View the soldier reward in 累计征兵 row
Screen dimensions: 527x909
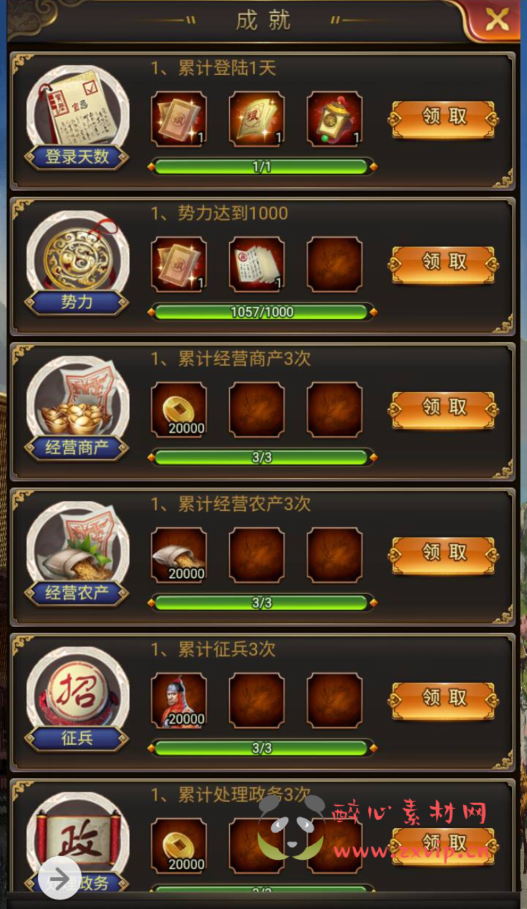(x=179, y=700)
